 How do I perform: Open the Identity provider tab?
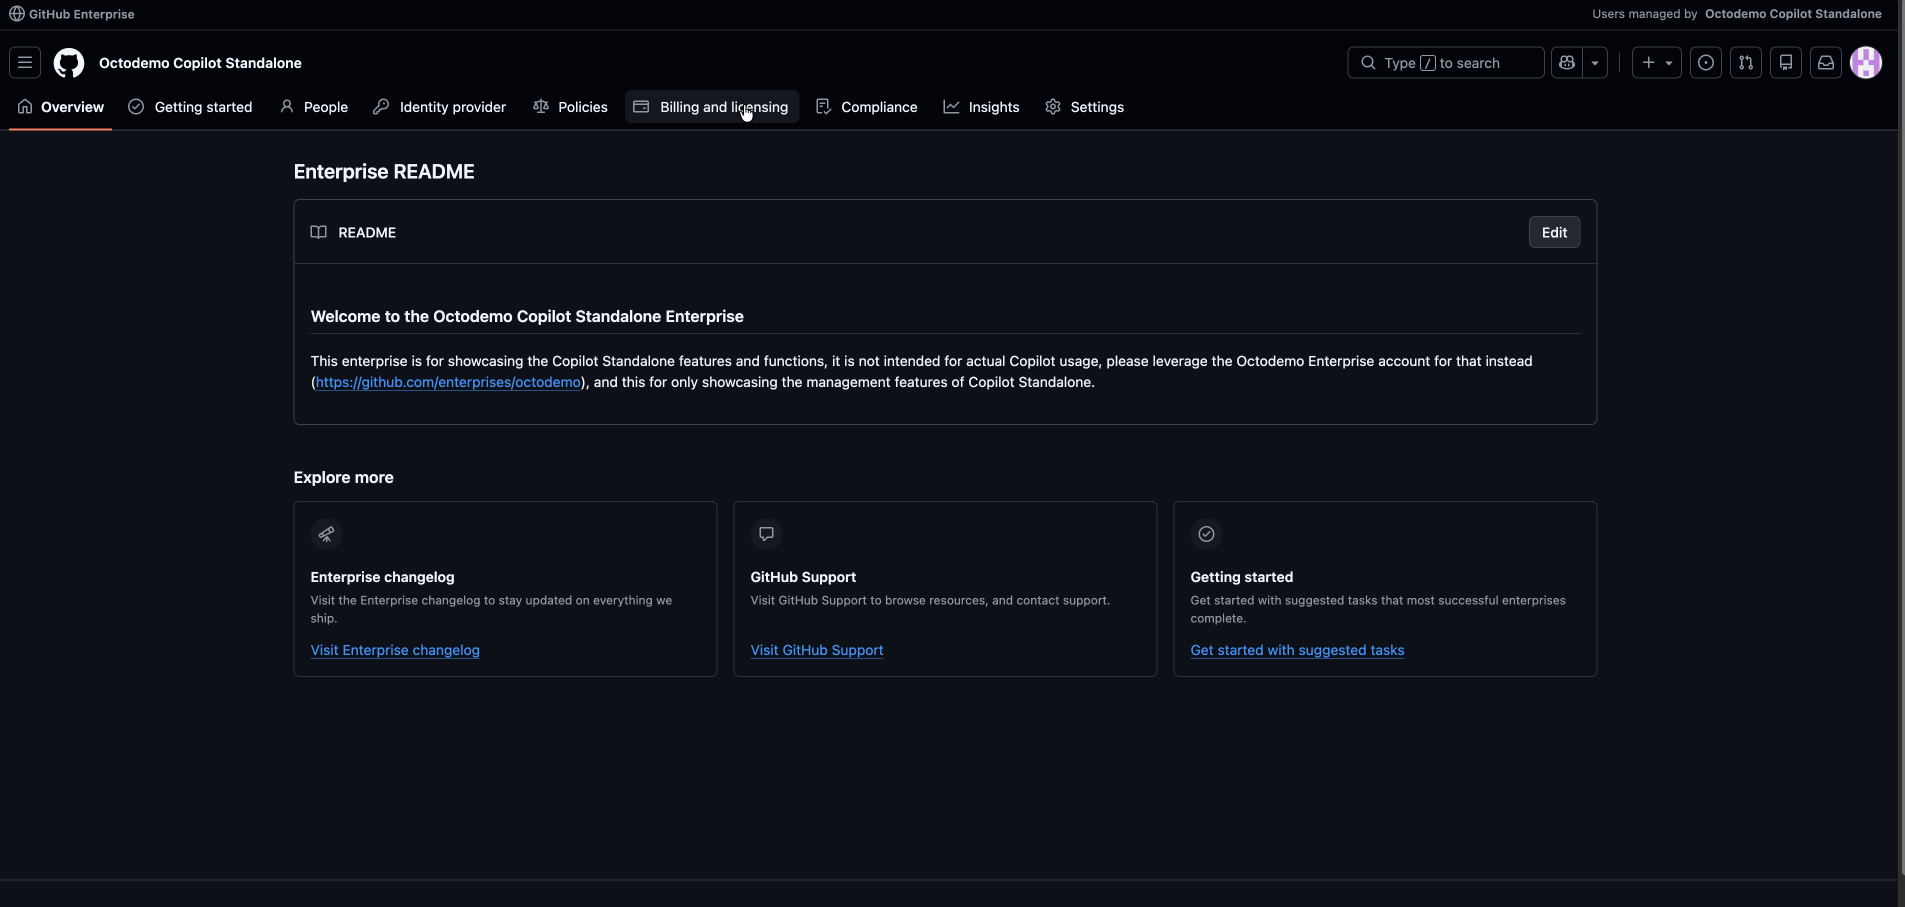(x=439, y=107)
